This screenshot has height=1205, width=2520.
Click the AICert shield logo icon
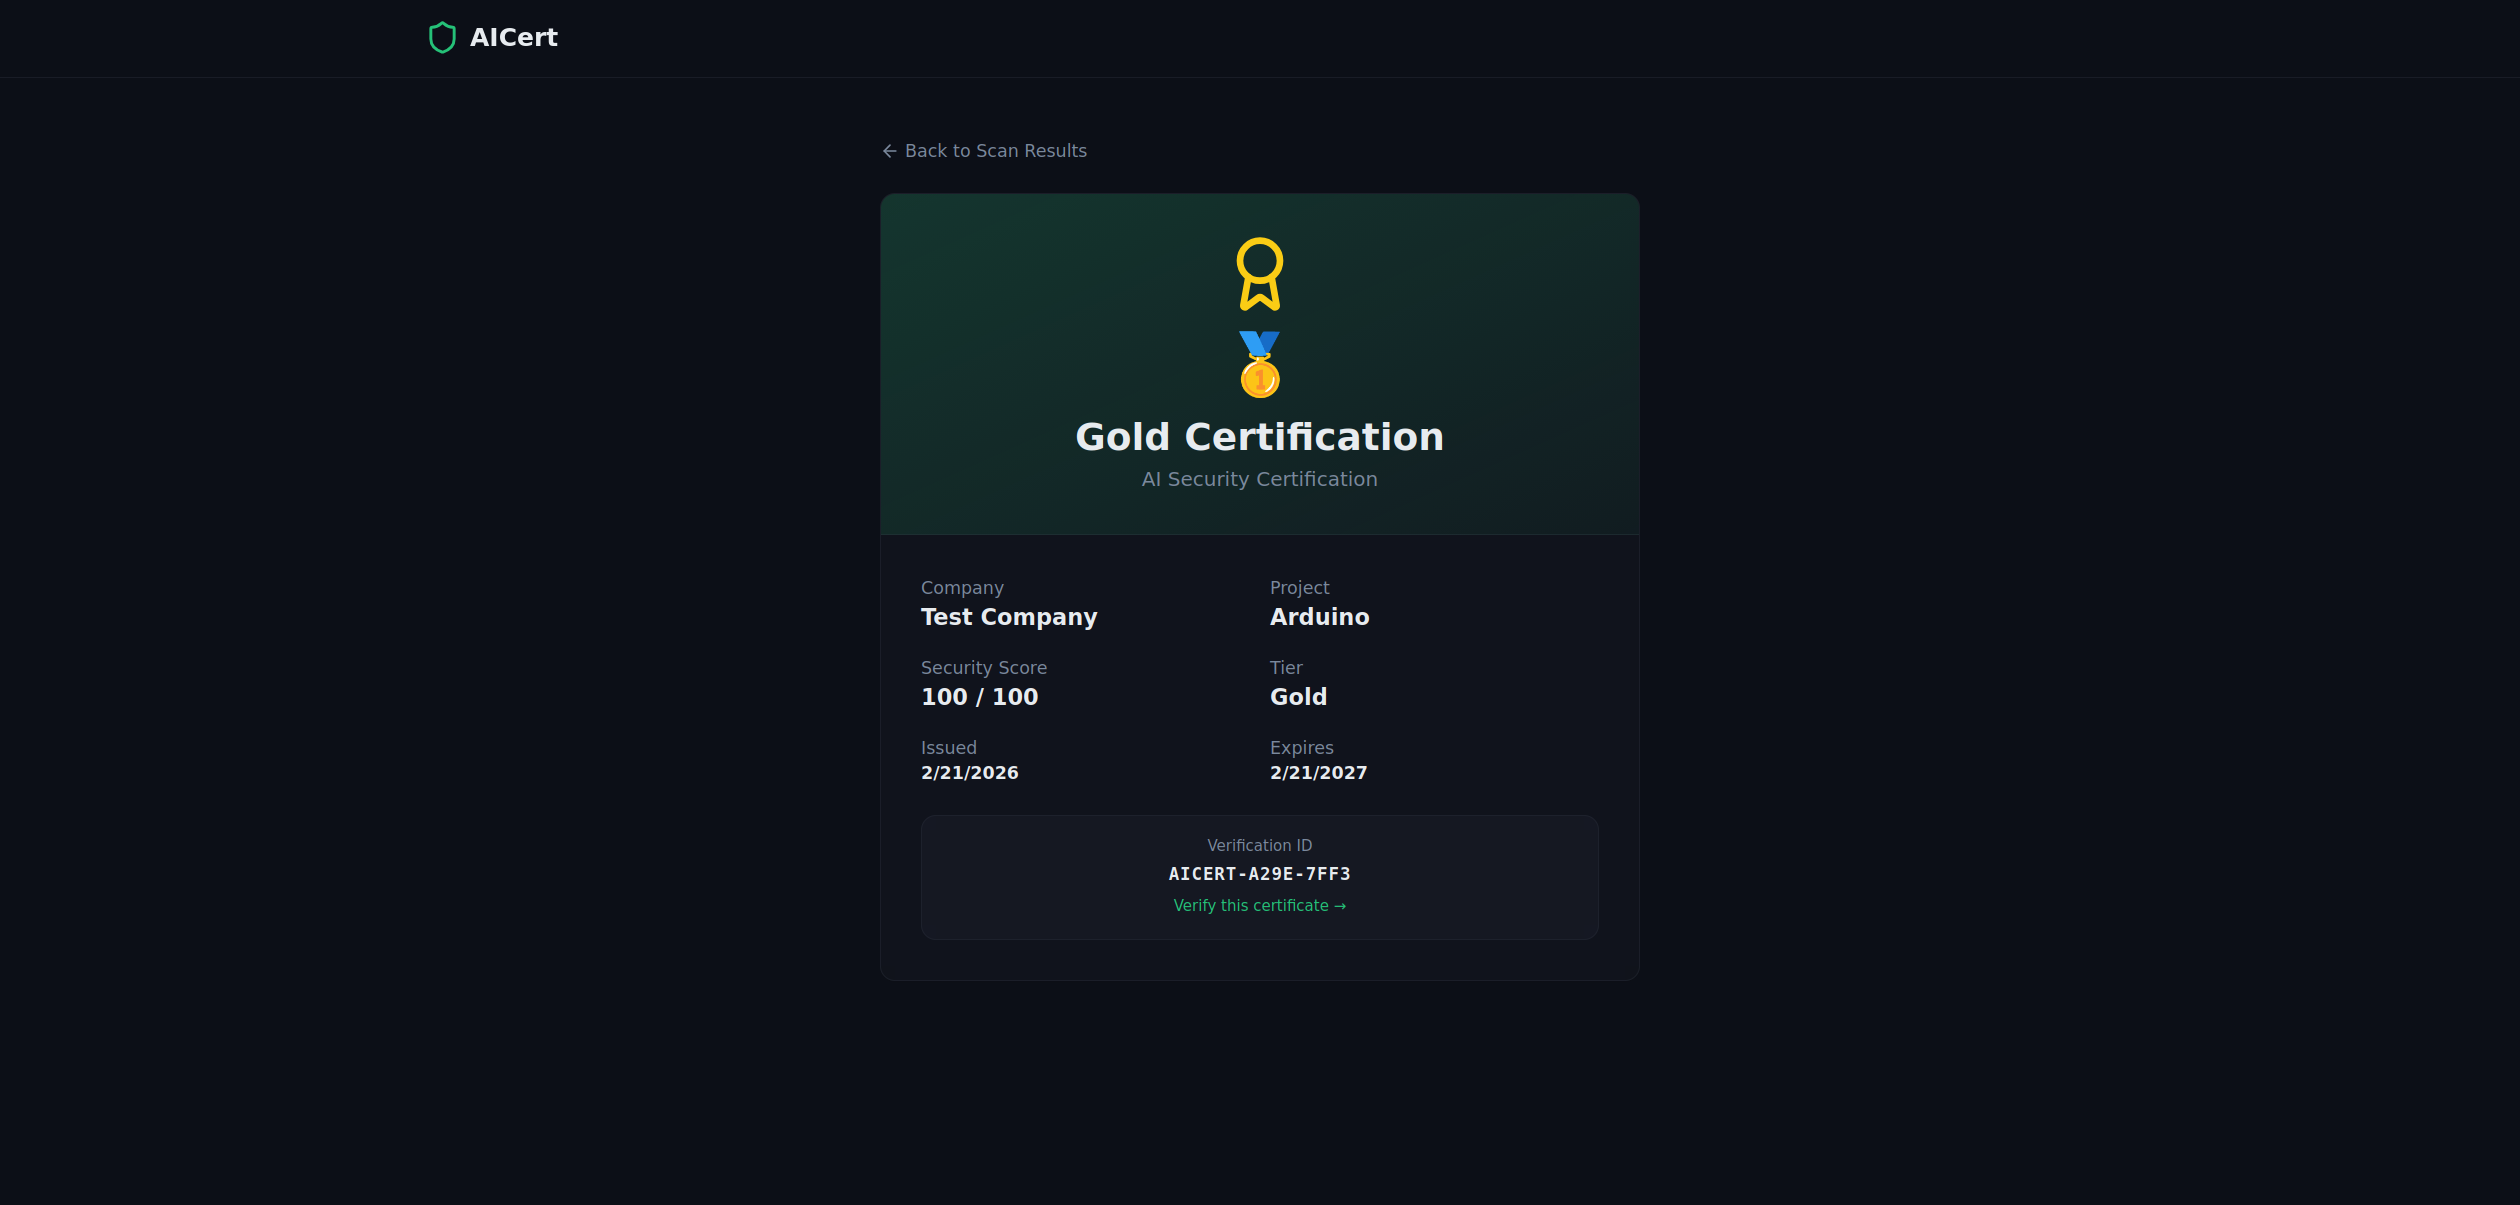point(442,38)
